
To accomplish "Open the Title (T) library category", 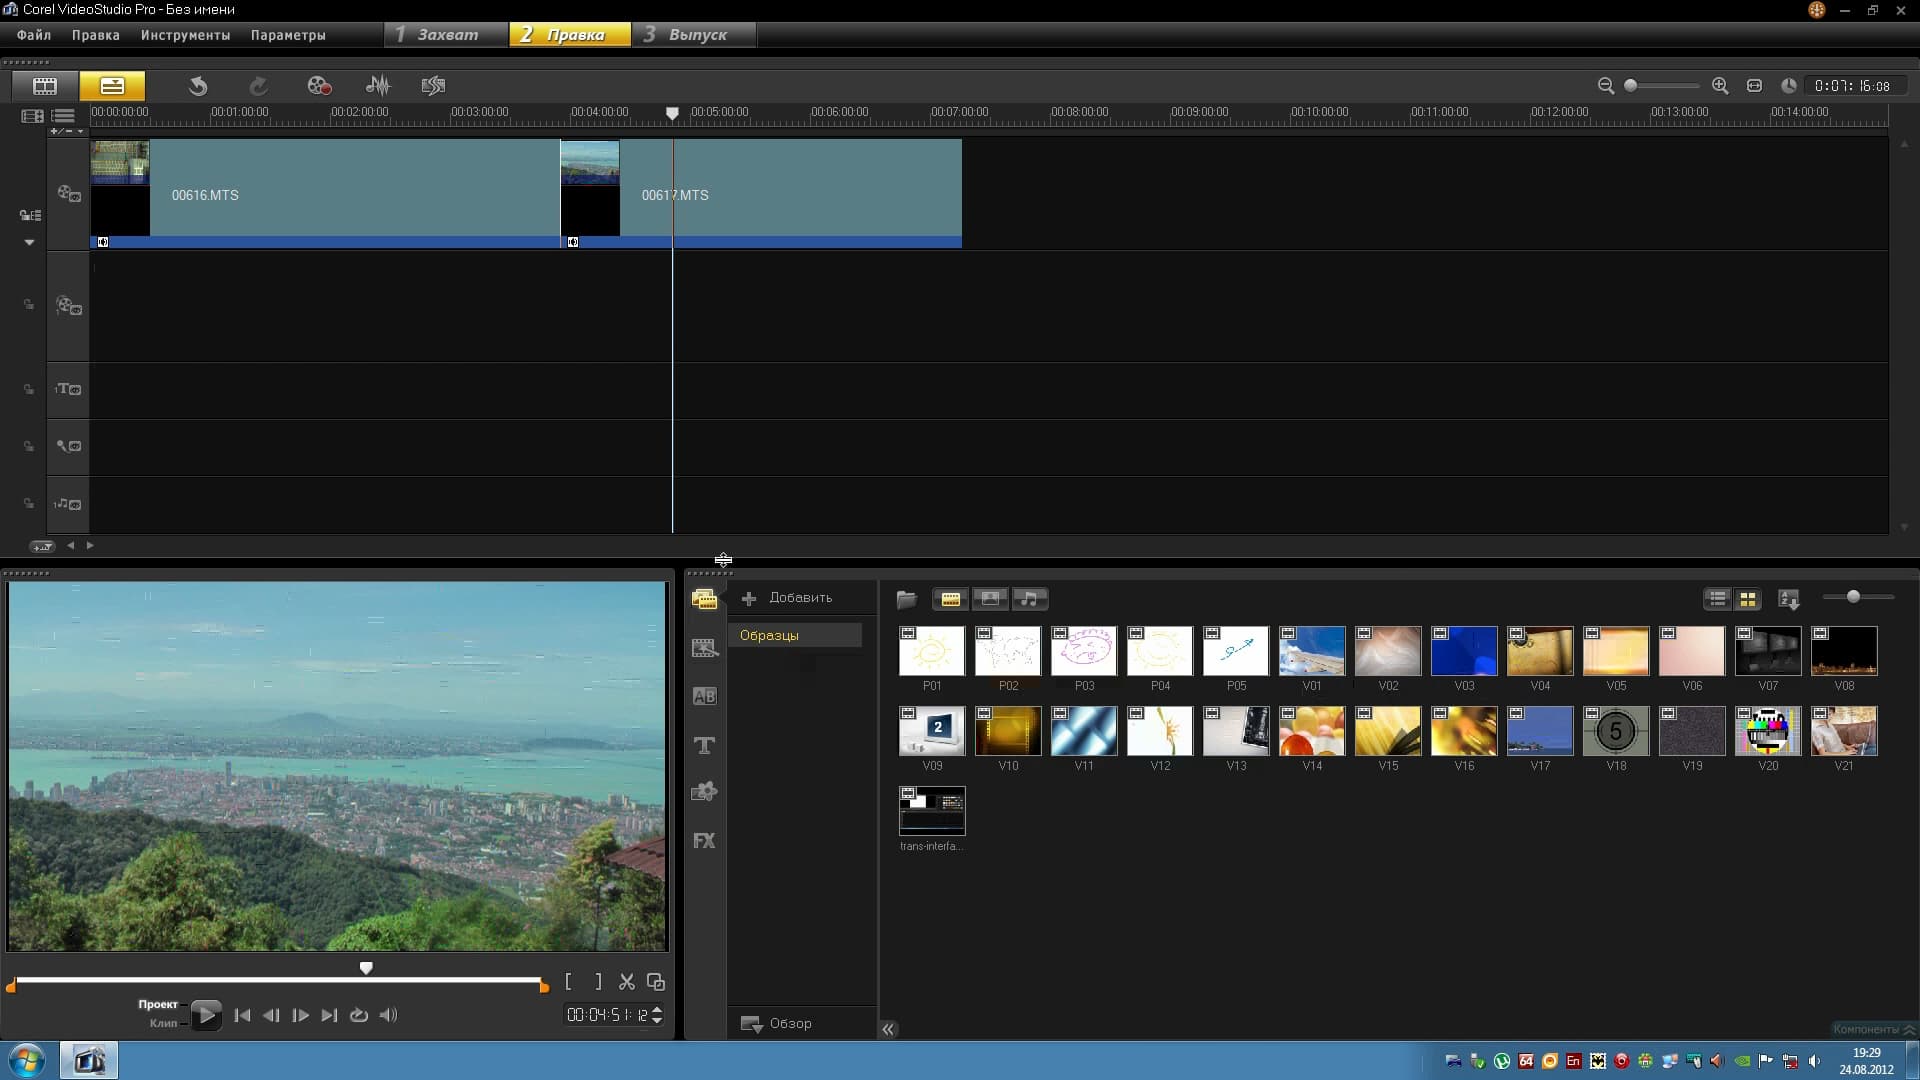I will click(x=704, y=745).
